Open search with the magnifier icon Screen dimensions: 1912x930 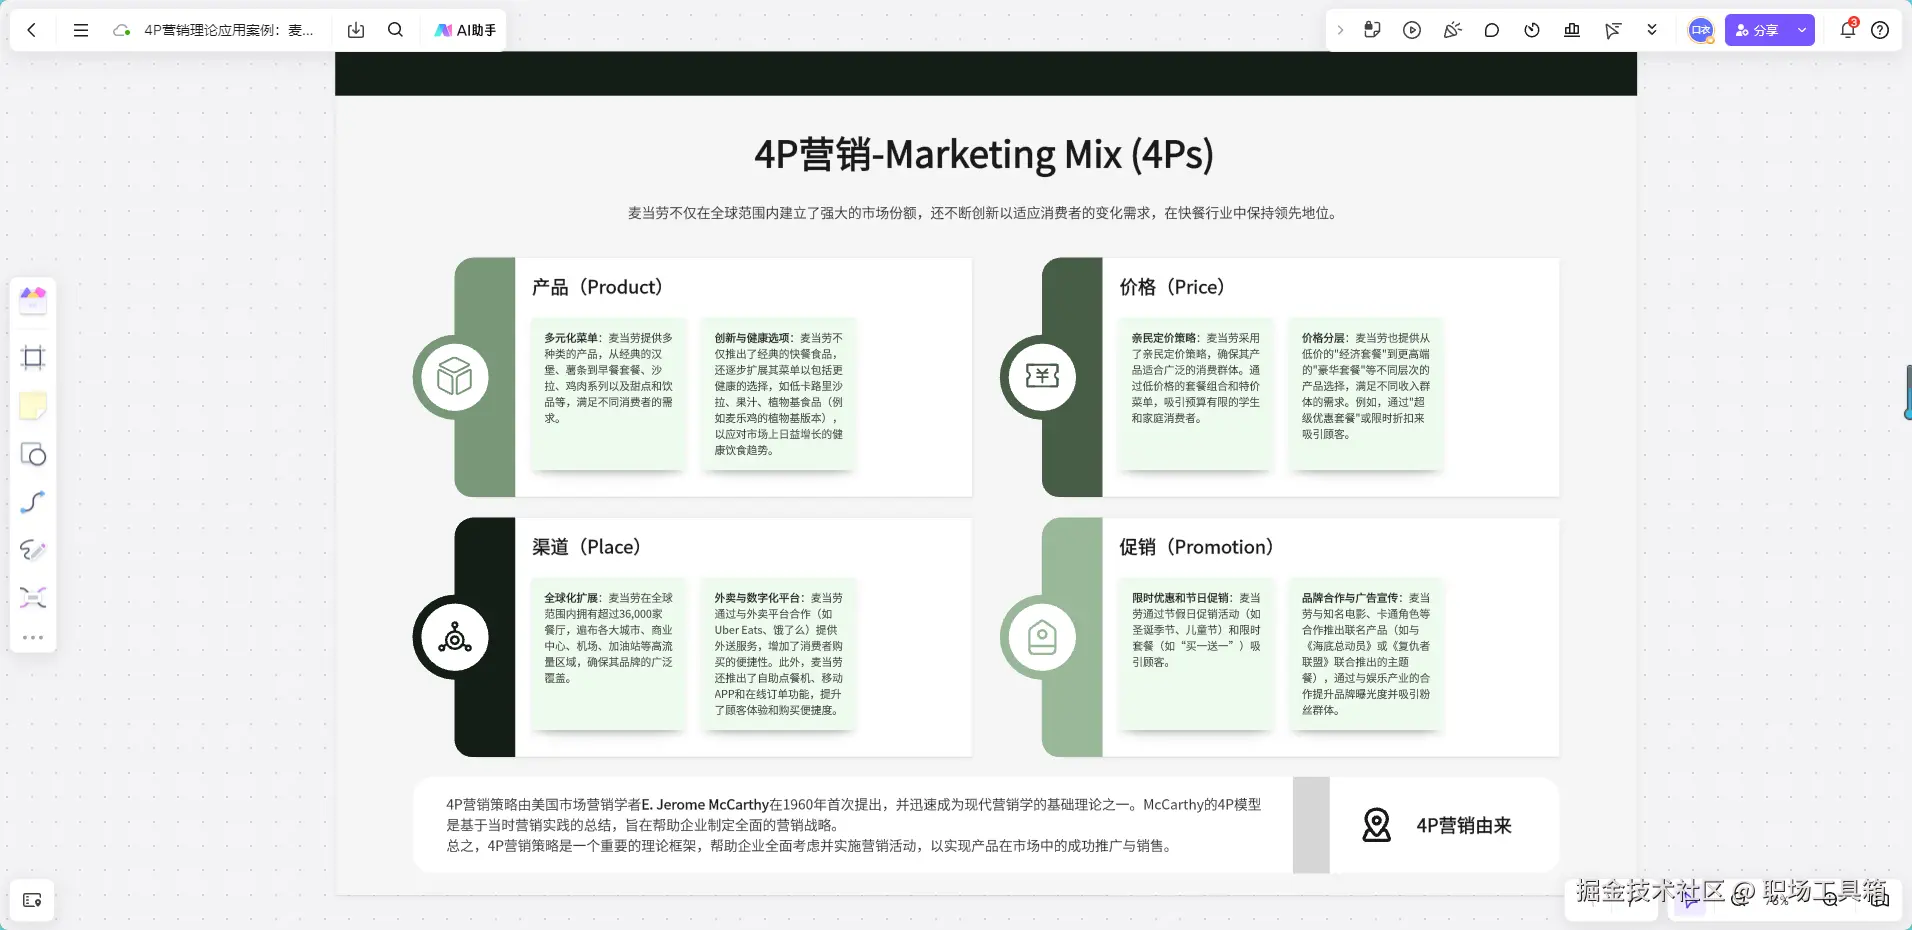tap(396, 30)
